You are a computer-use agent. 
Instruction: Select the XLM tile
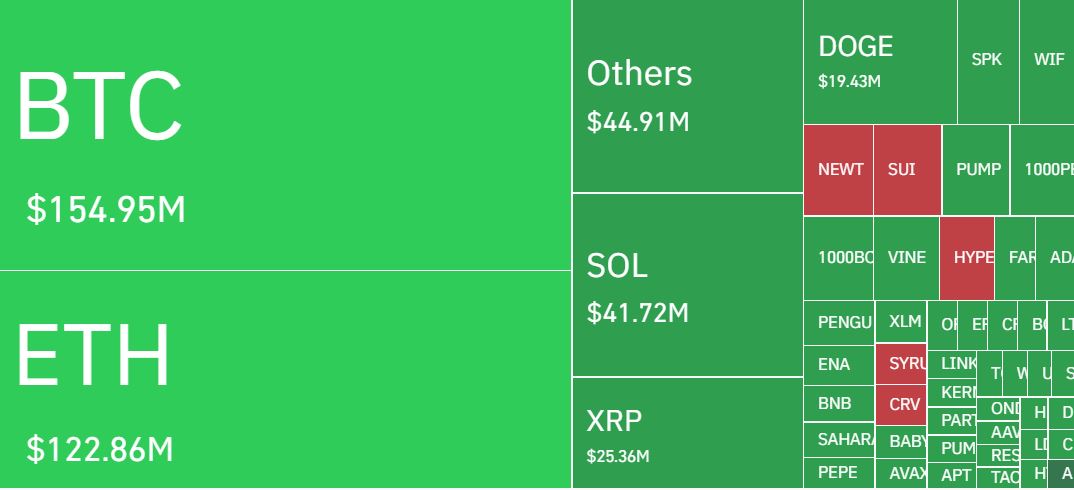coord(901,321)
